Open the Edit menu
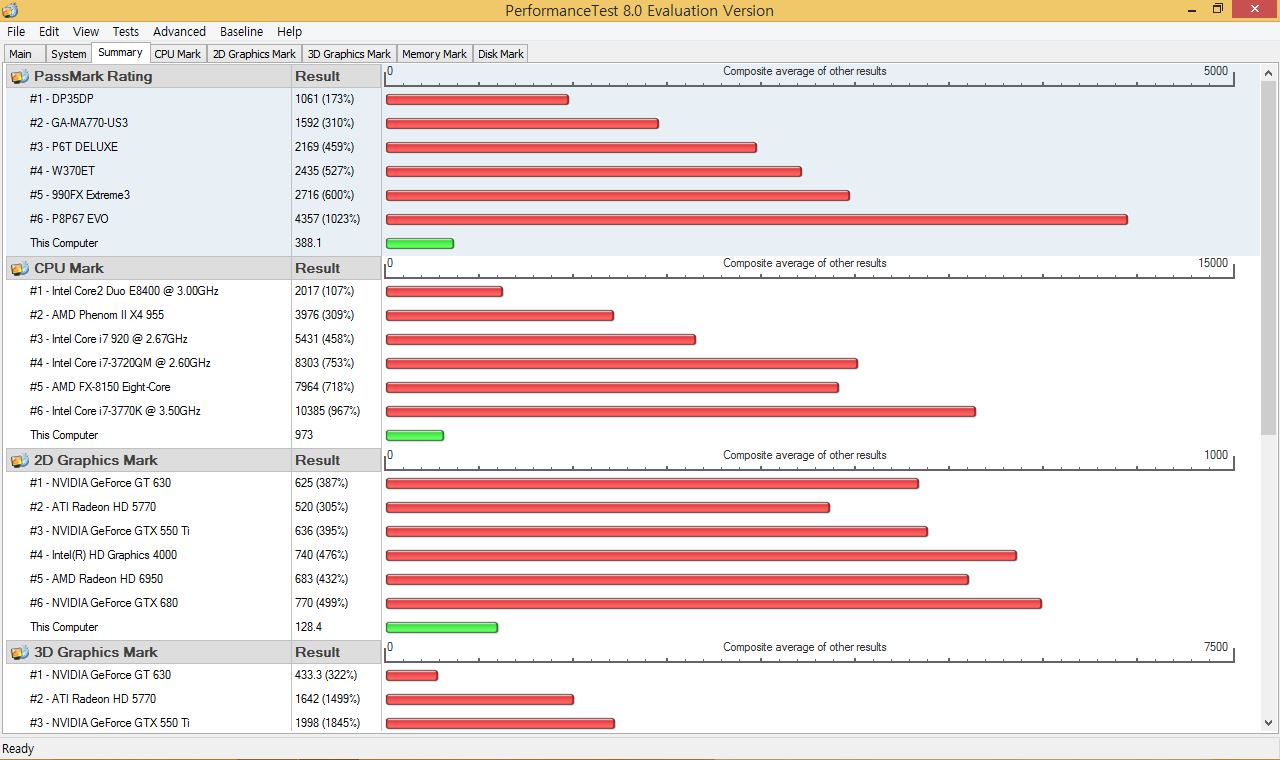 tap(49, 32)
